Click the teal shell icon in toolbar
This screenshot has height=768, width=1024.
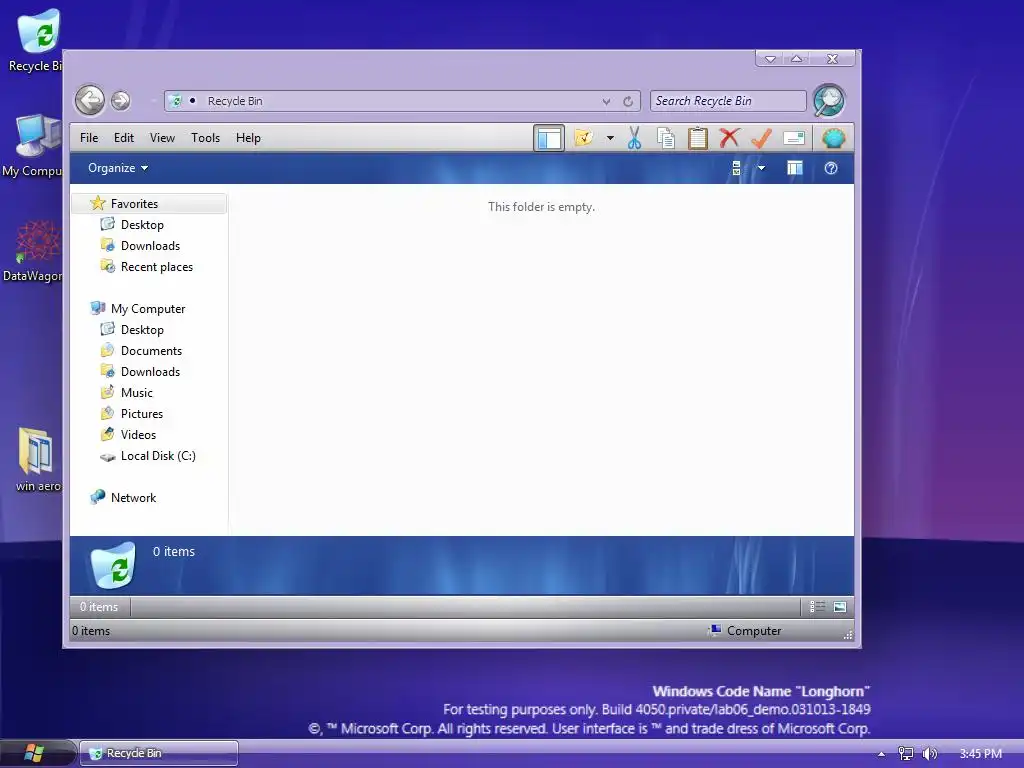[x=834, y=138]
